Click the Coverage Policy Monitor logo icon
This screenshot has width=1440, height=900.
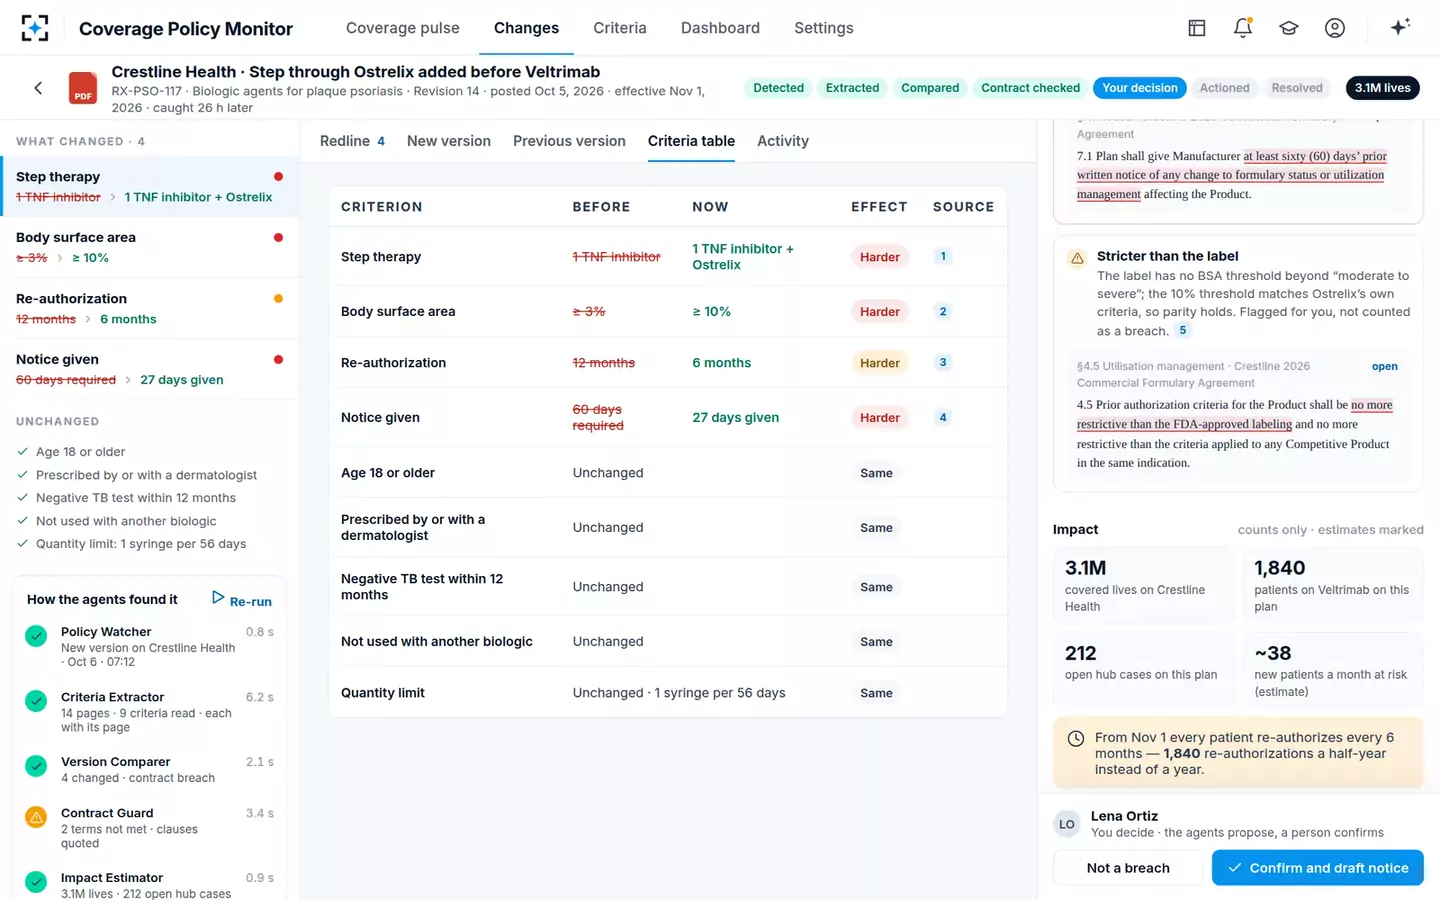coord(35,28)
